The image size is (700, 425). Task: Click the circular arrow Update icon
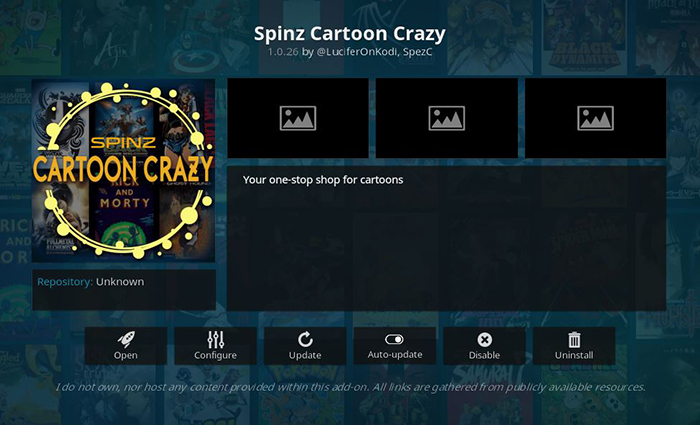coord(305,340)
